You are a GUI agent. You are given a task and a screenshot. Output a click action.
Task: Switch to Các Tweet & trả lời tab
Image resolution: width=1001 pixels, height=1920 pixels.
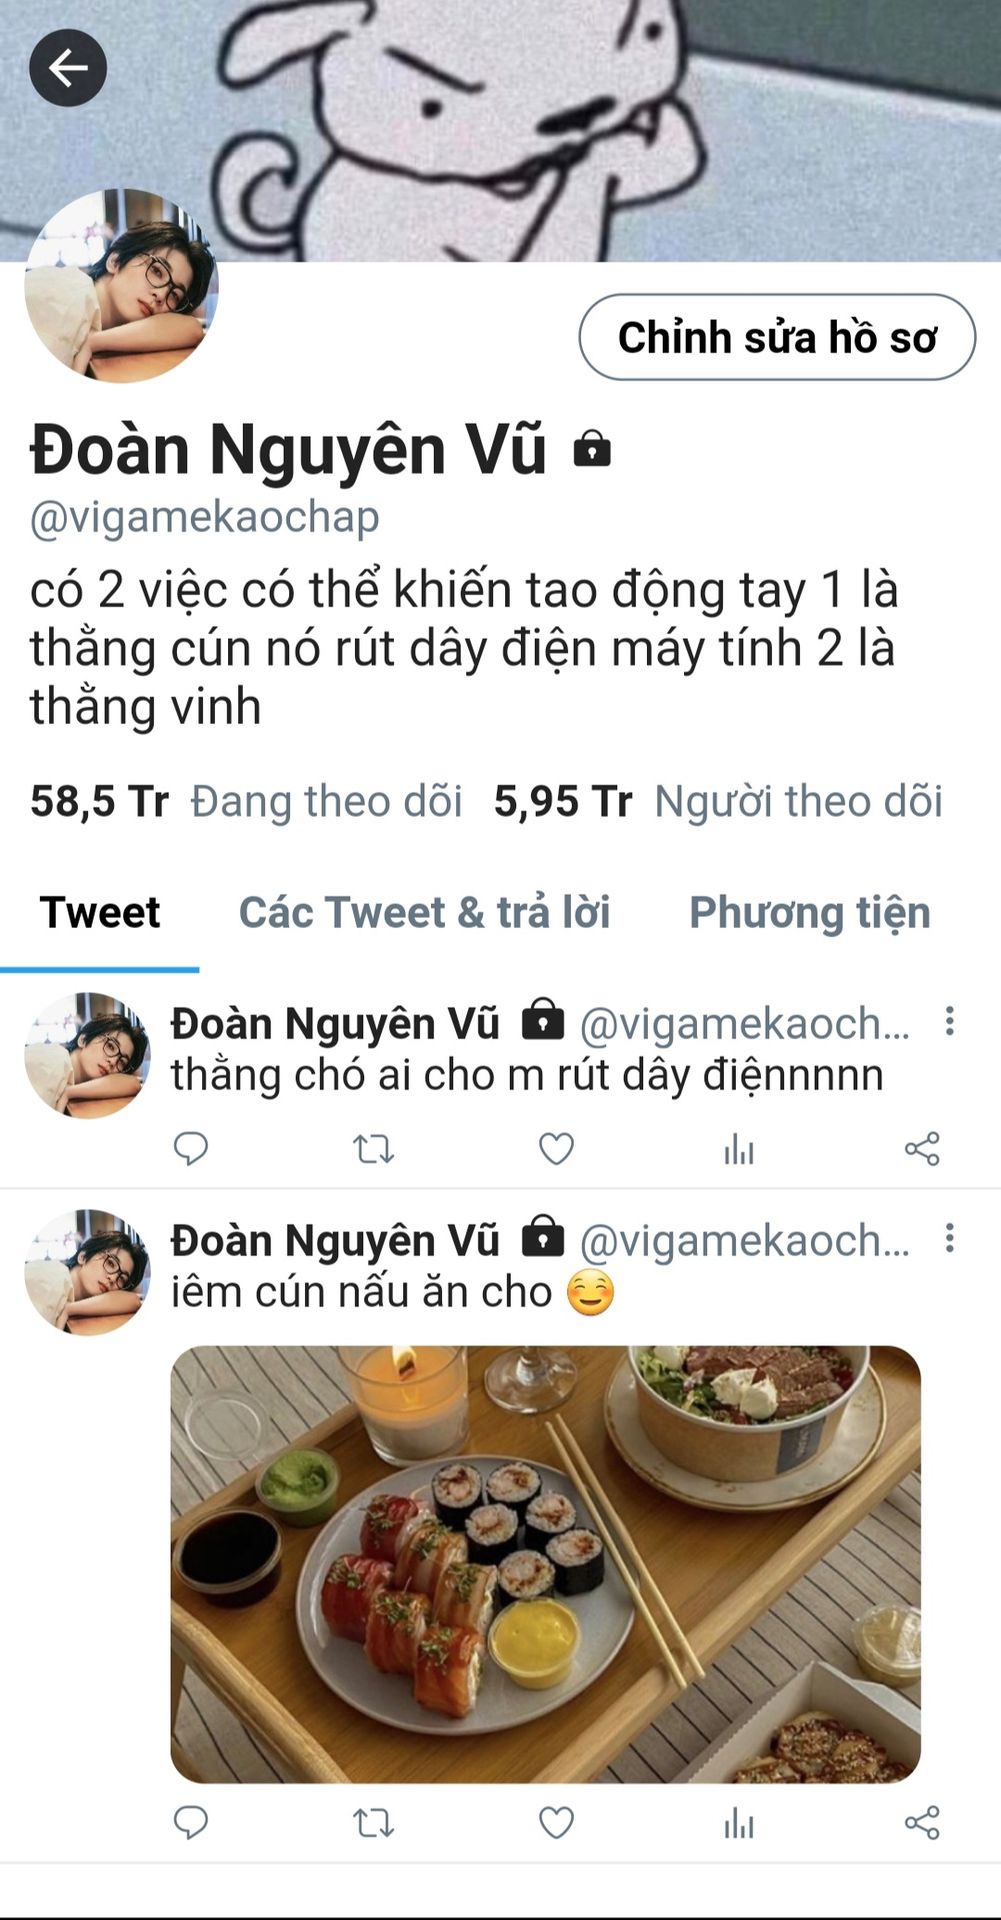tap(424, 912)
